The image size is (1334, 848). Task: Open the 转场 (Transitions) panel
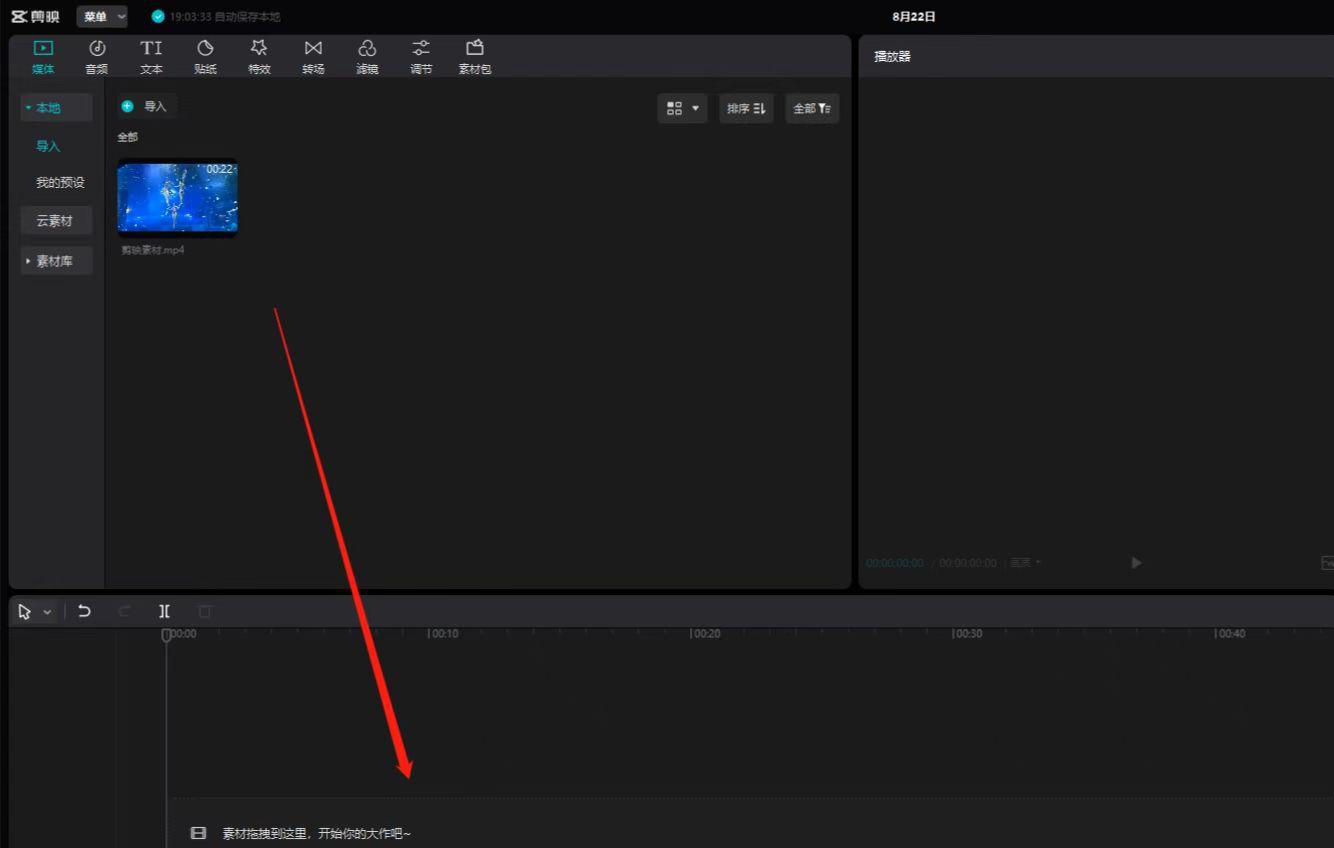click(x=313, y=56)
